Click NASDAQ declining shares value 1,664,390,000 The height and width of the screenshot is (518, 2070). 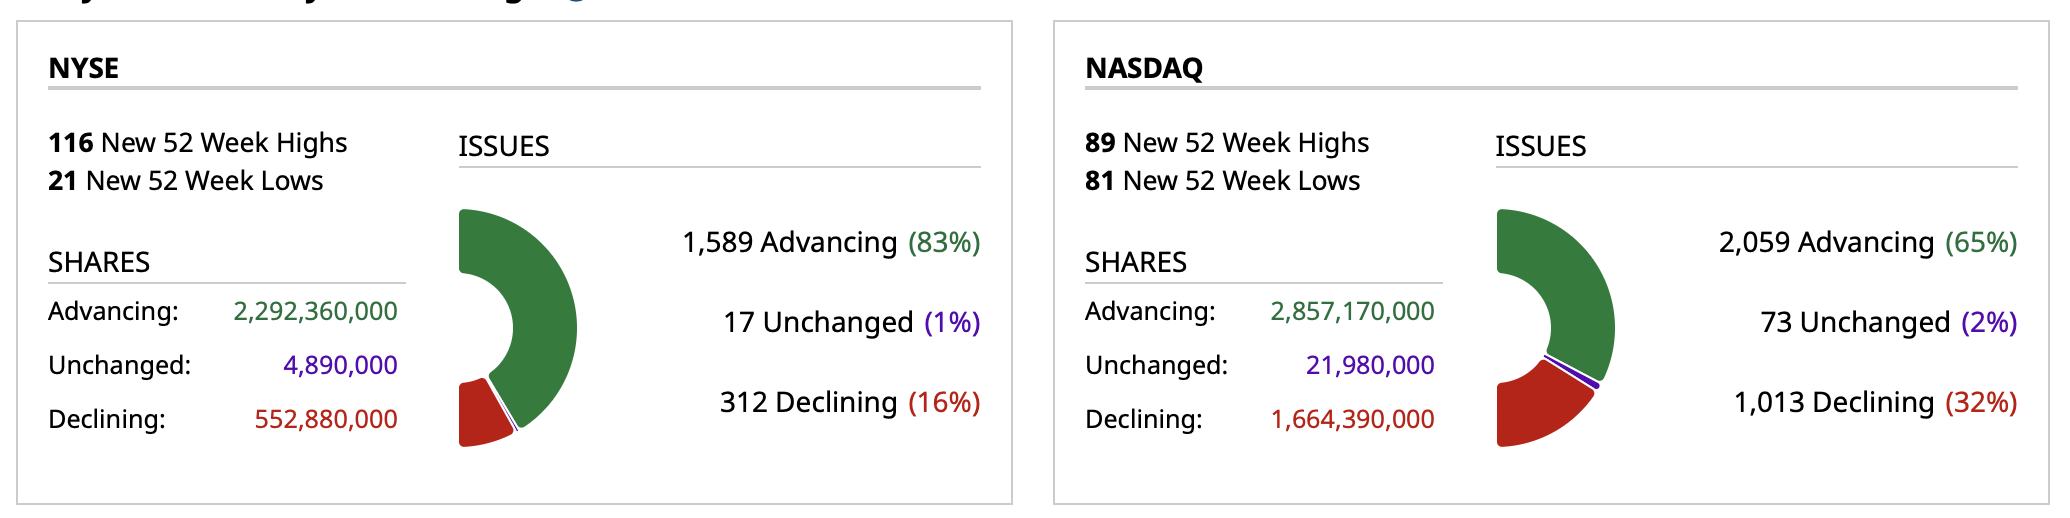[x=1352, y=419]
